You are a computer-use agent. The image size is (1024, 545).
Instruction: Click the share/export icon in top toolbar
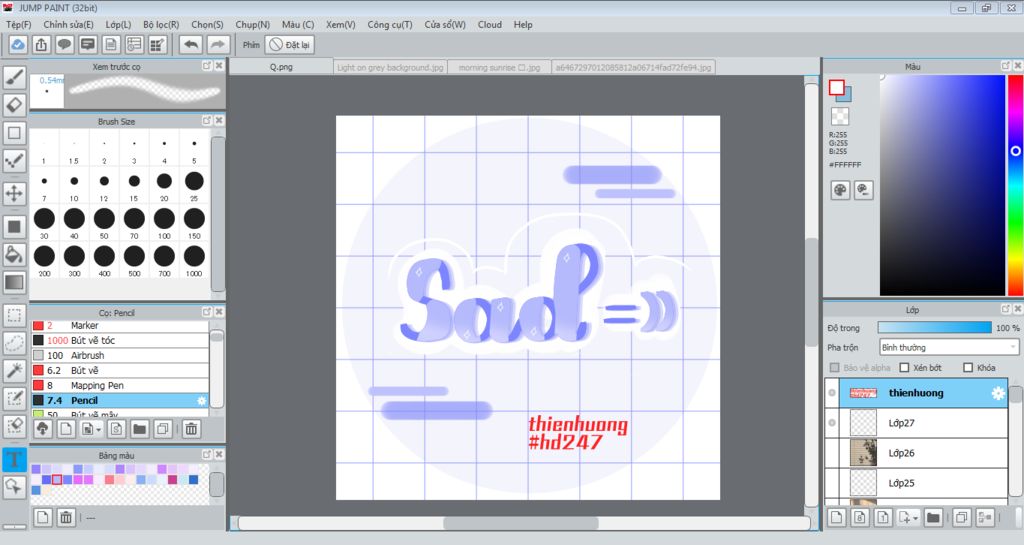coord(41,44)
